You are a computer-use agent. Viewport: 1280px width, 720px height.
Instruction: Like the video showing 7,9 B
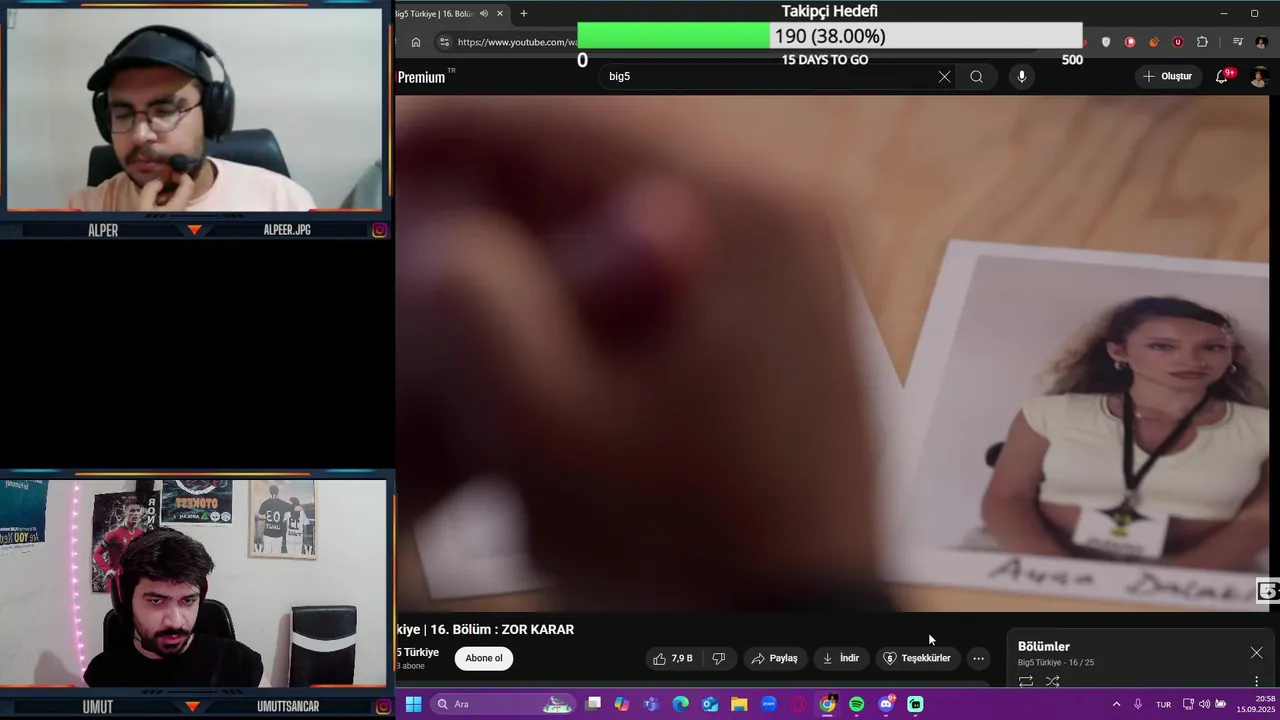pyautogui.click(x=673, y=658)
